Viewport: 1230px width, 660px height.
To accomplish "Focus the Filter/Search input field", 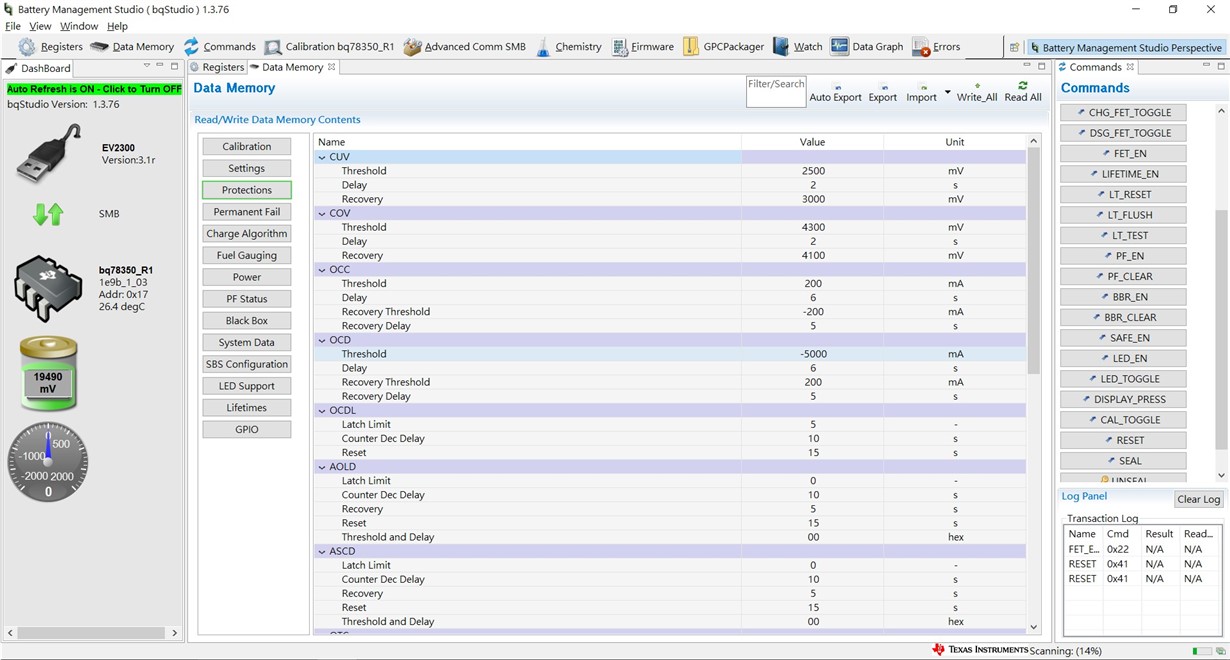I will [776, 92].
